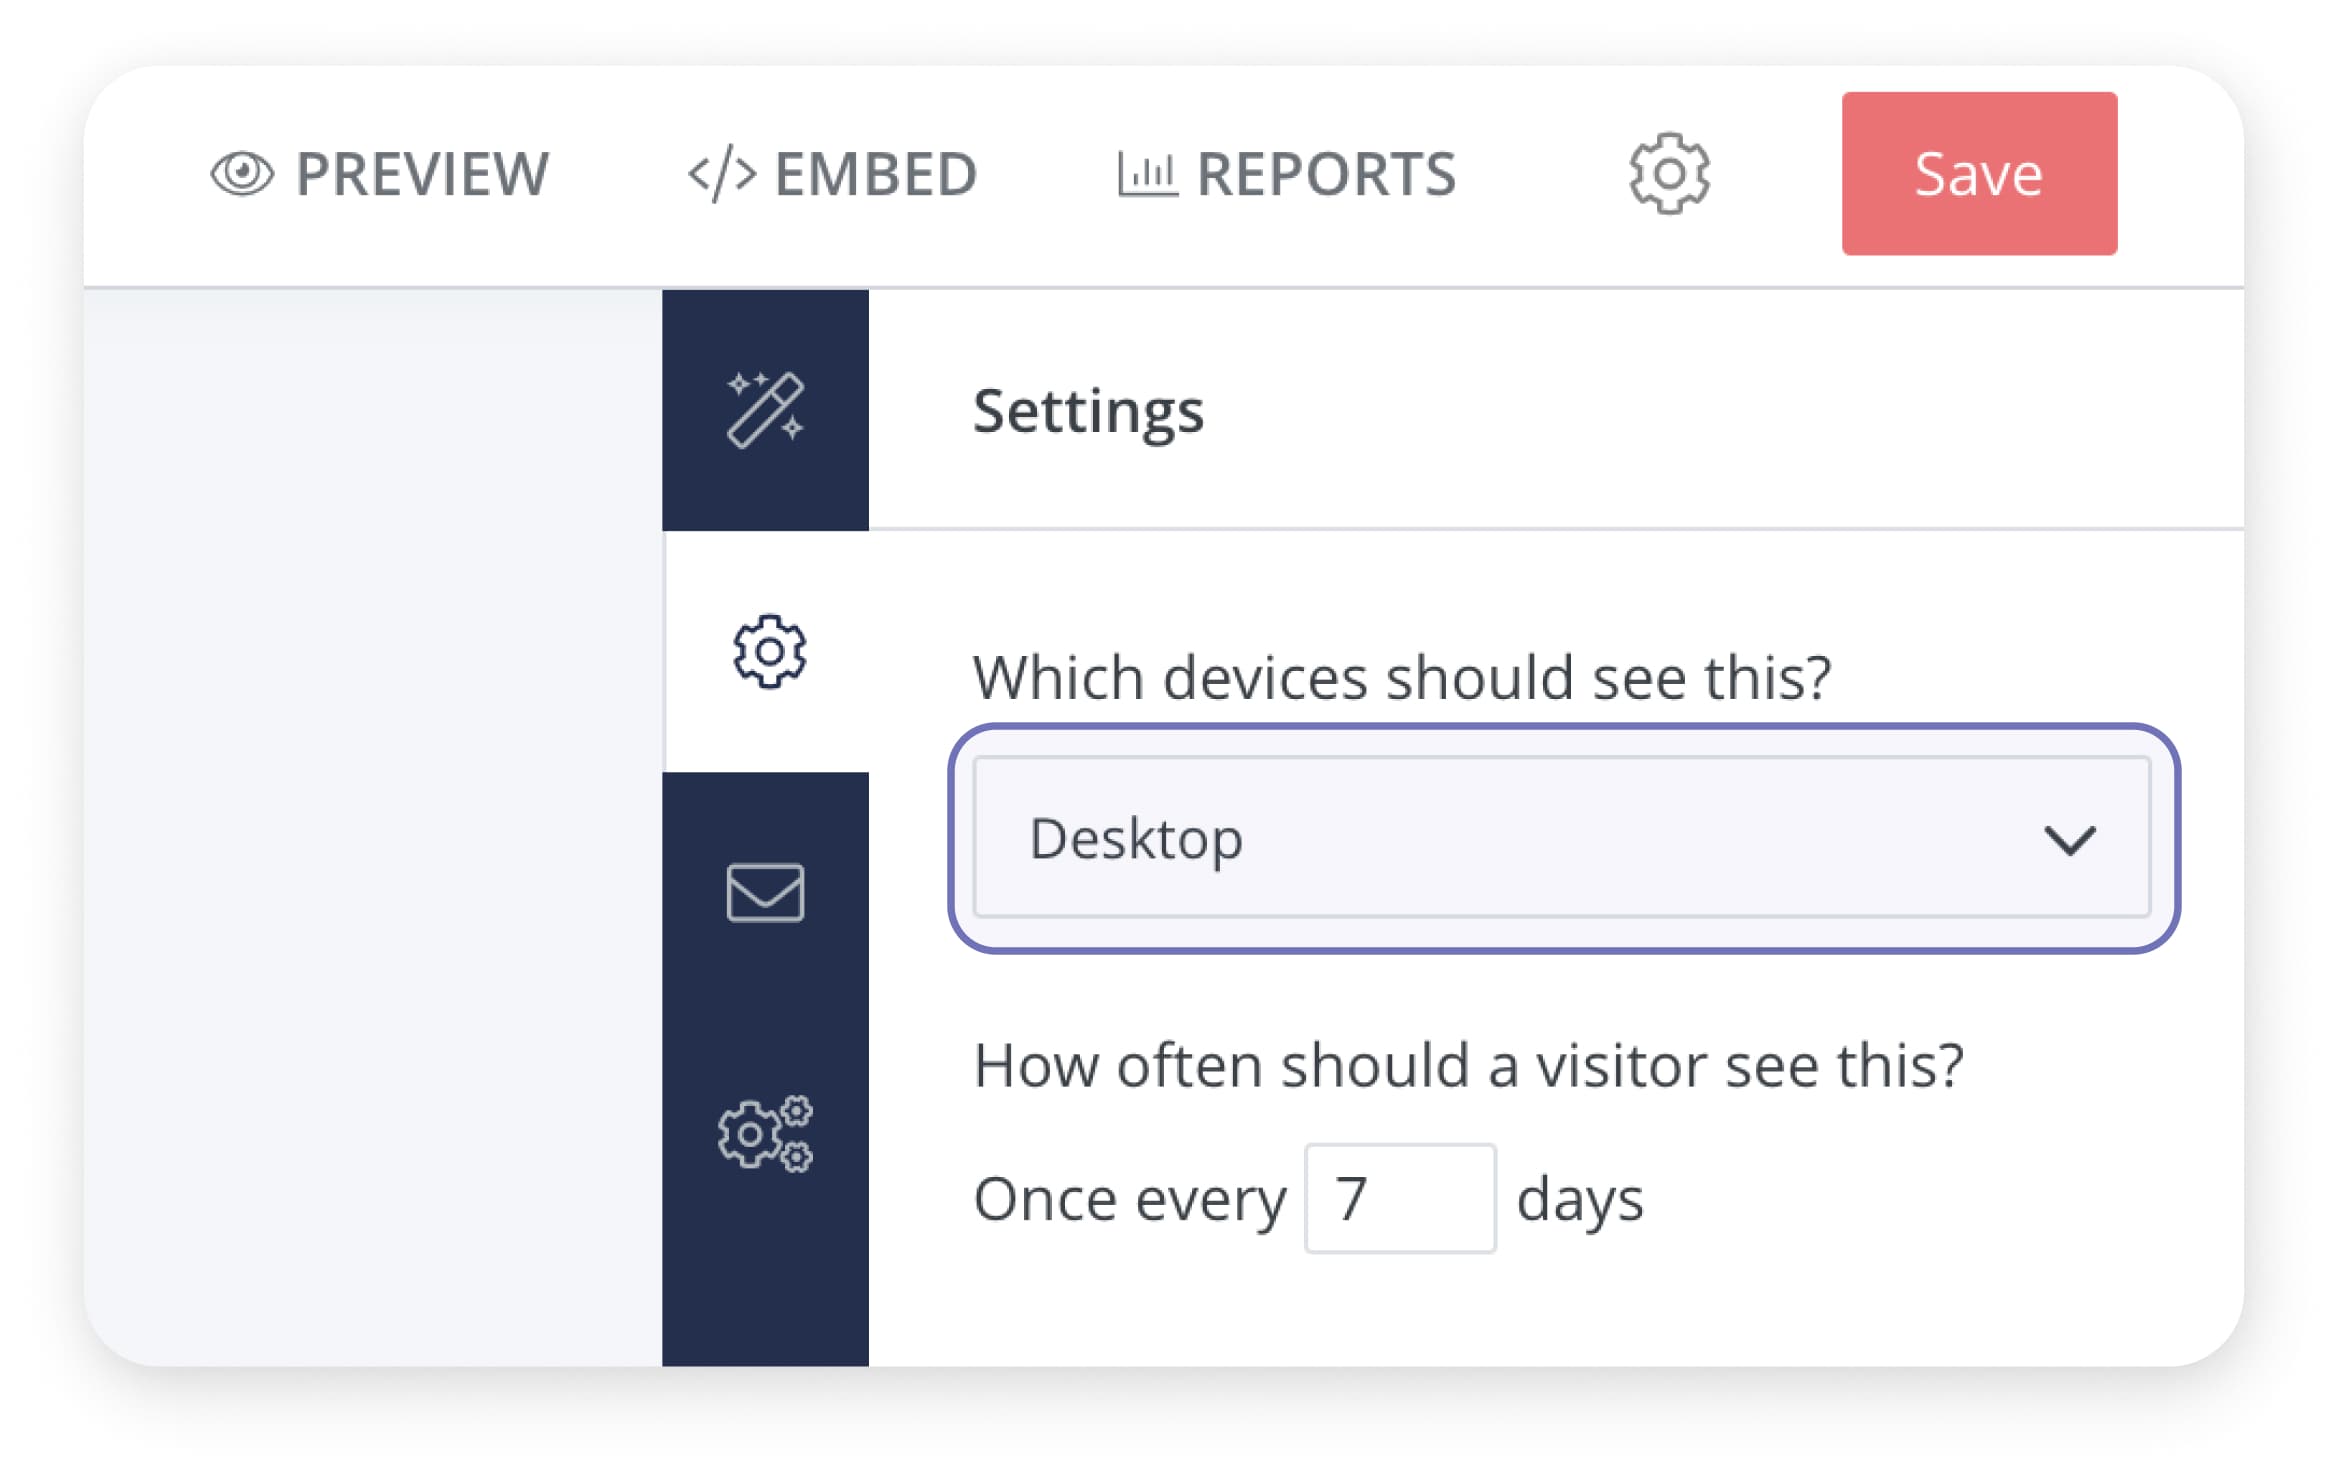Screen dimensions: 2341x1481
Task: Click the code brackets icon beside EMBED
Action: click(x=721, y=174)
